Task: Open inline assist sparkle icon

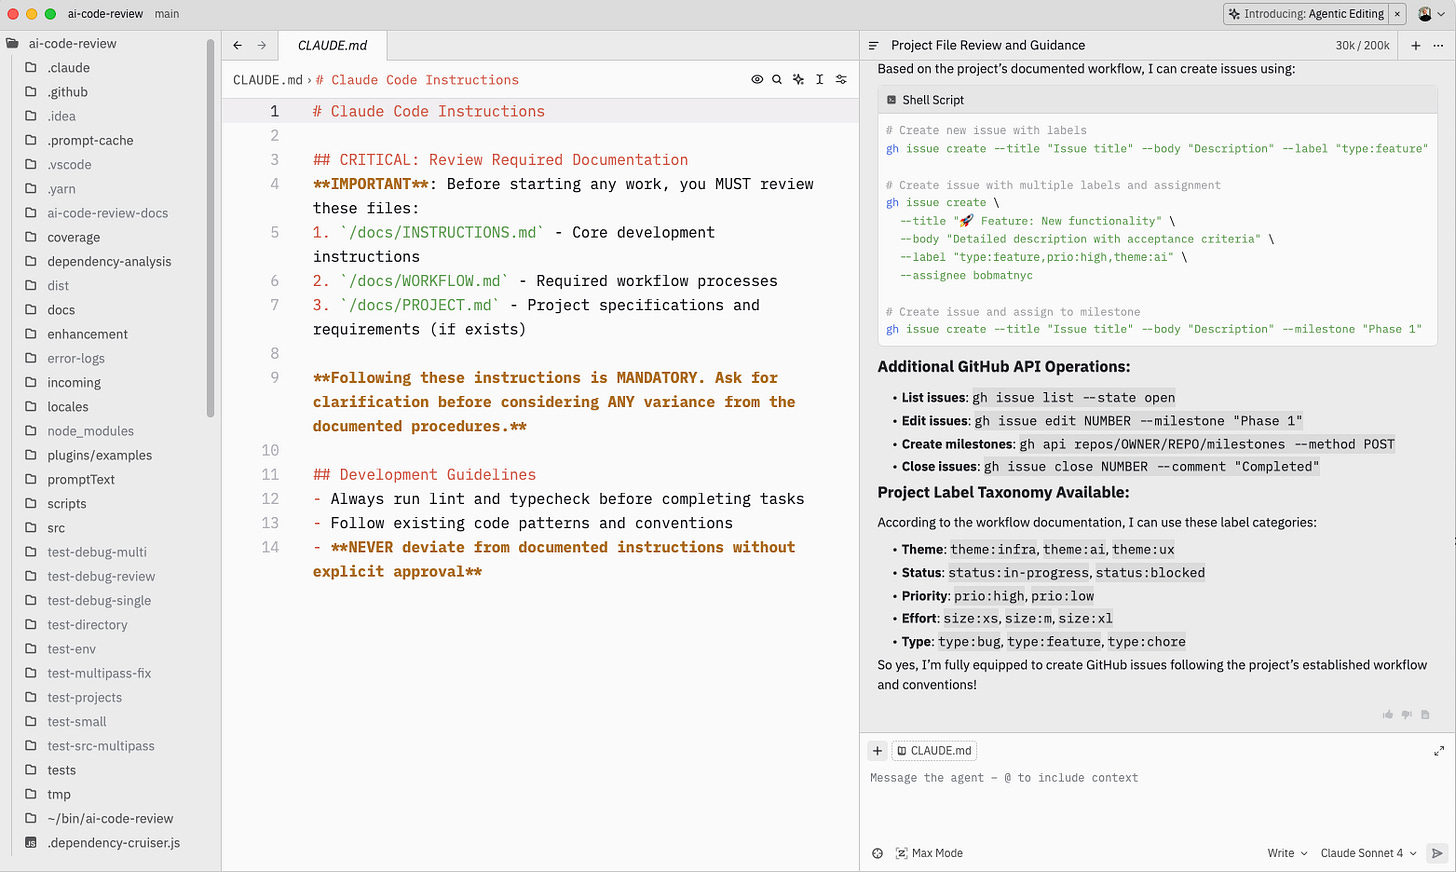Action: [798, 79]
